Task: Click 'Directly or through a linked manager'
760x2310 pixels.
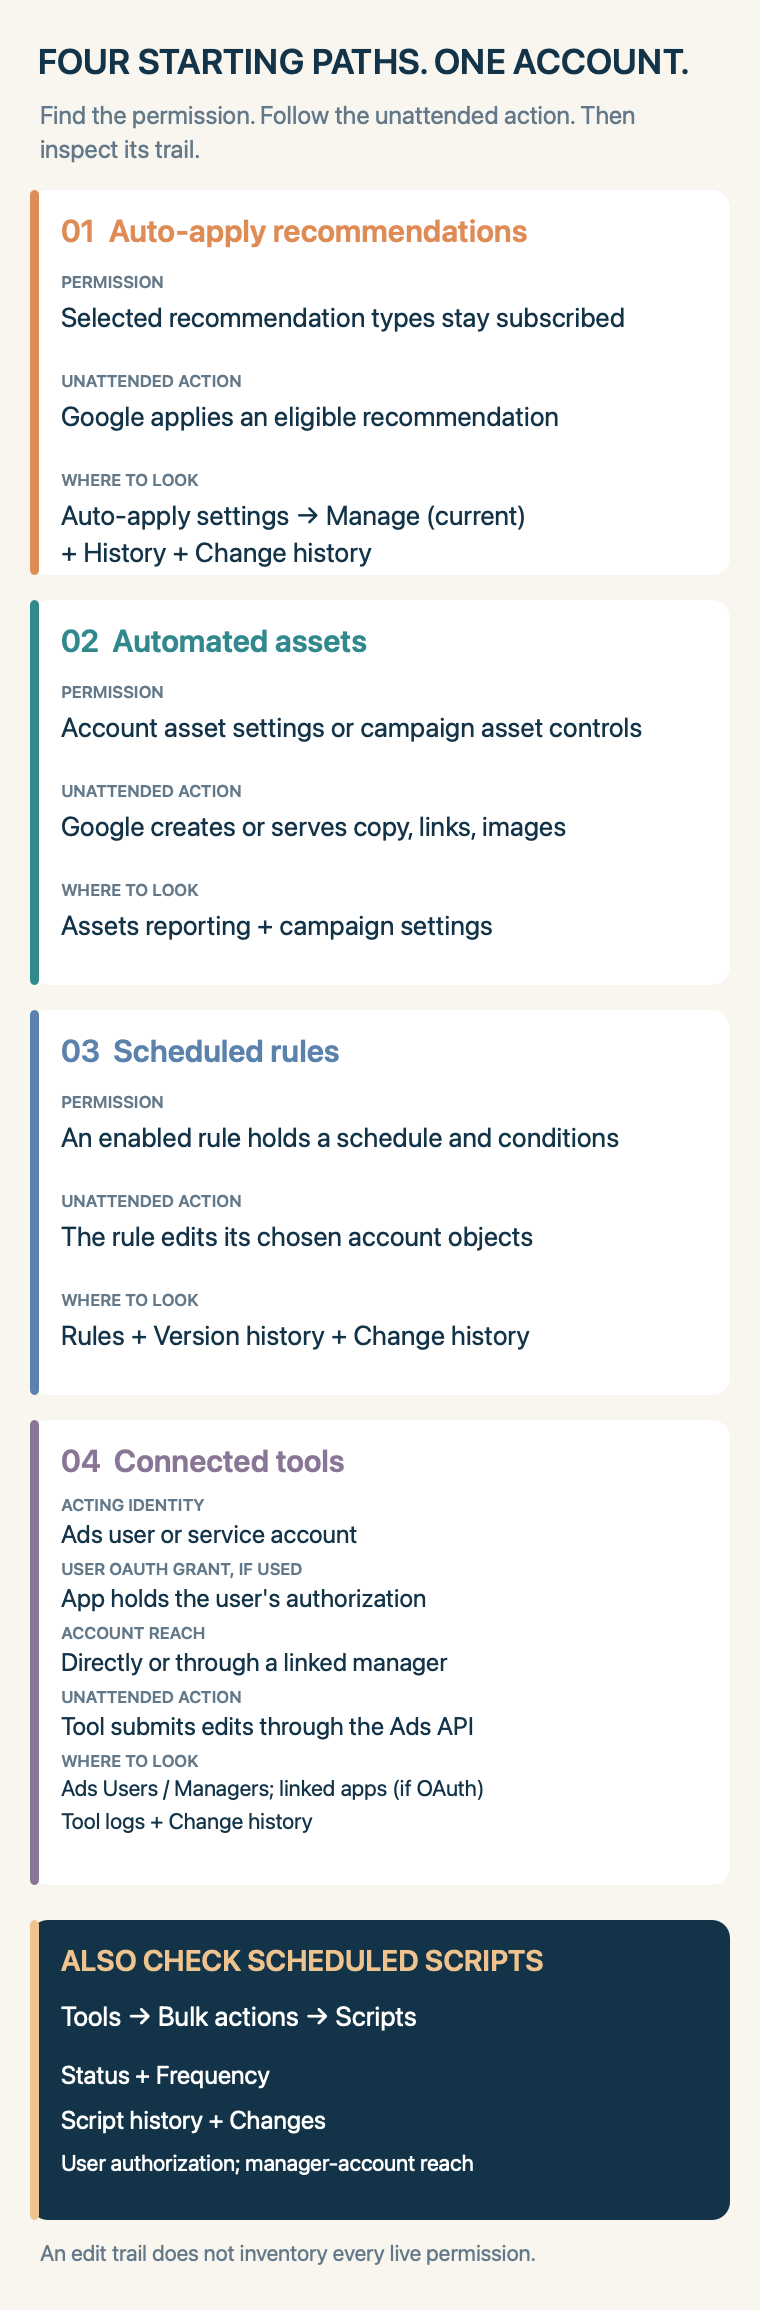Action: 254,1663
